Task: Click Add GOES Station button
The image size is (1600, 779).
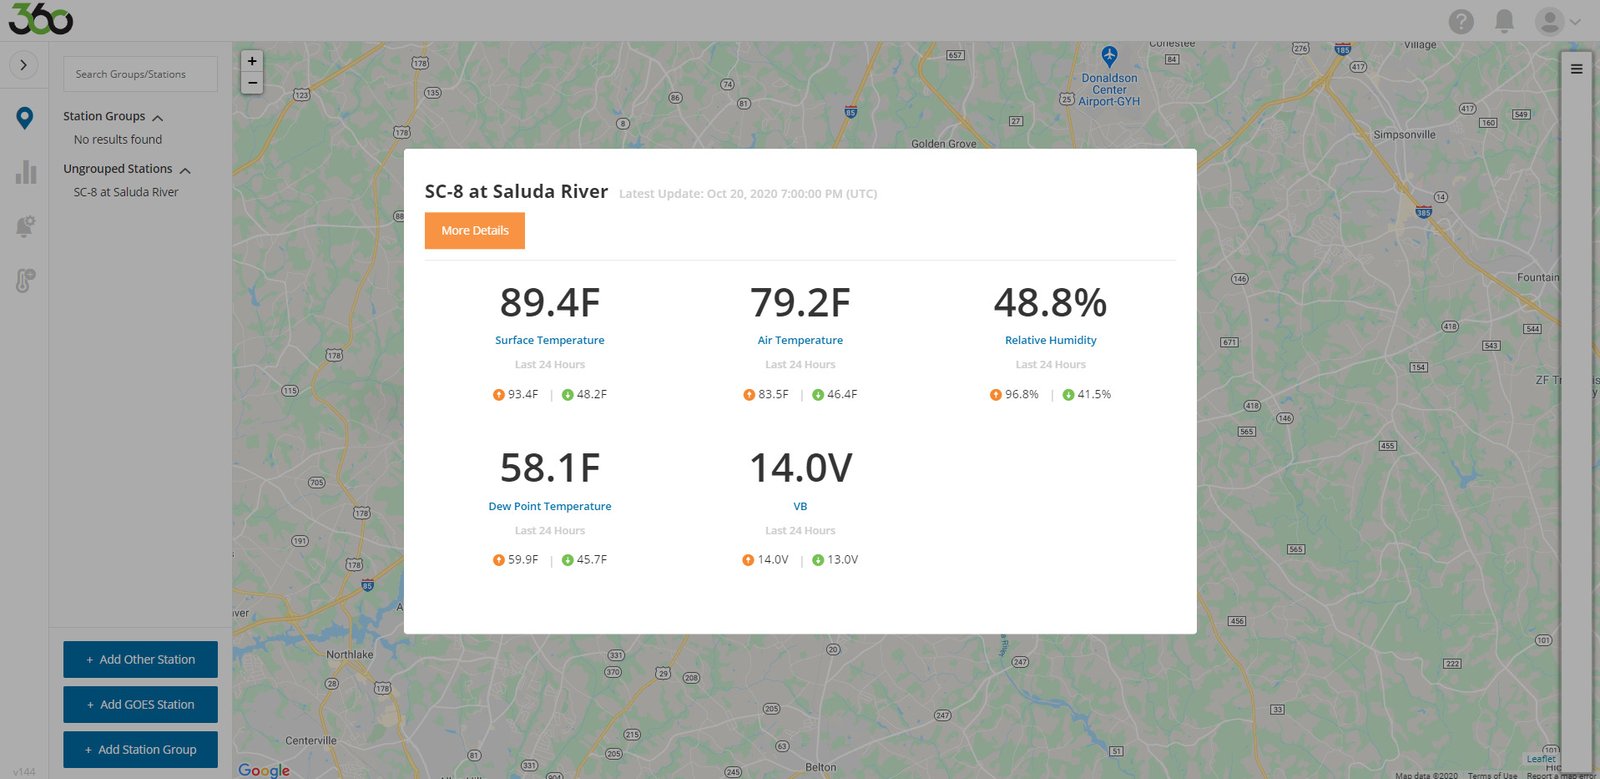Action: pos(140,705)
